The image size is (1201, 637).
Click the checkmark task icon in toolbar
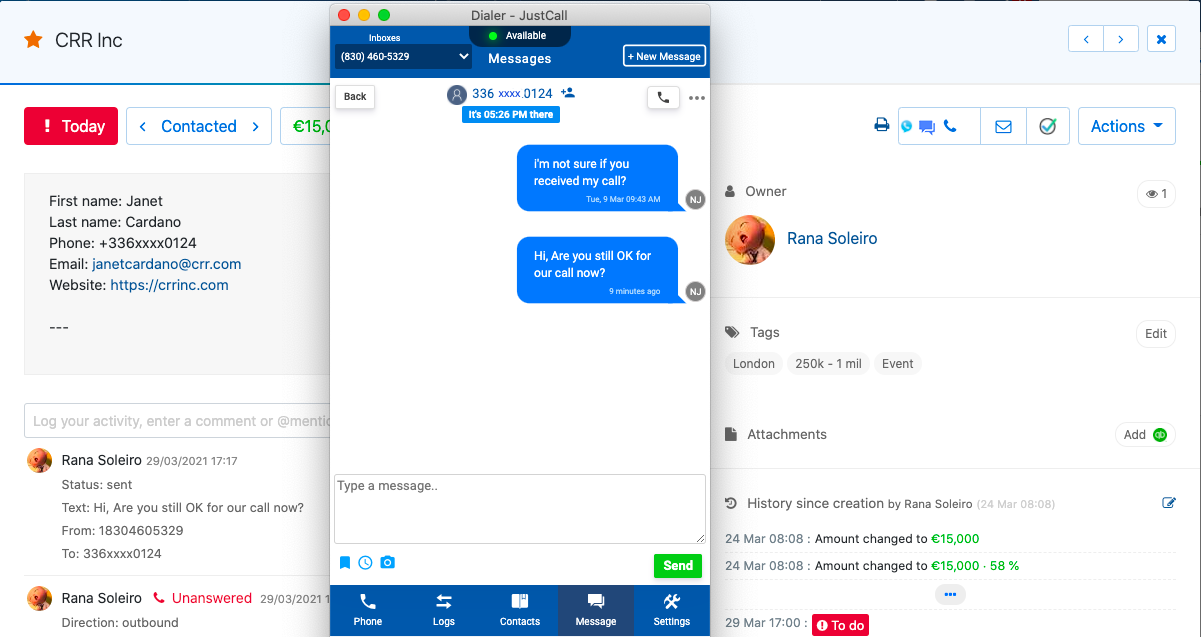(x=1047, y=127)
